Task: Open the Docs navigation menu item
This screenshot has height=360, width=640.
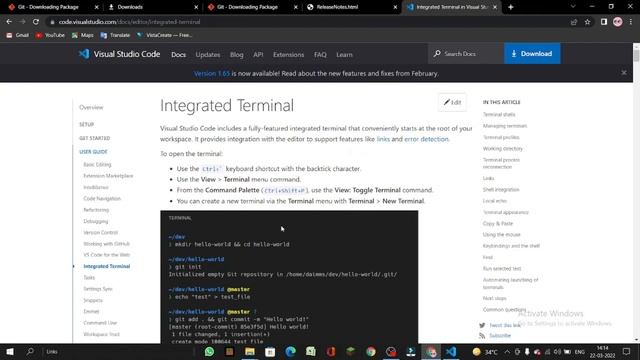Action: 178,54
